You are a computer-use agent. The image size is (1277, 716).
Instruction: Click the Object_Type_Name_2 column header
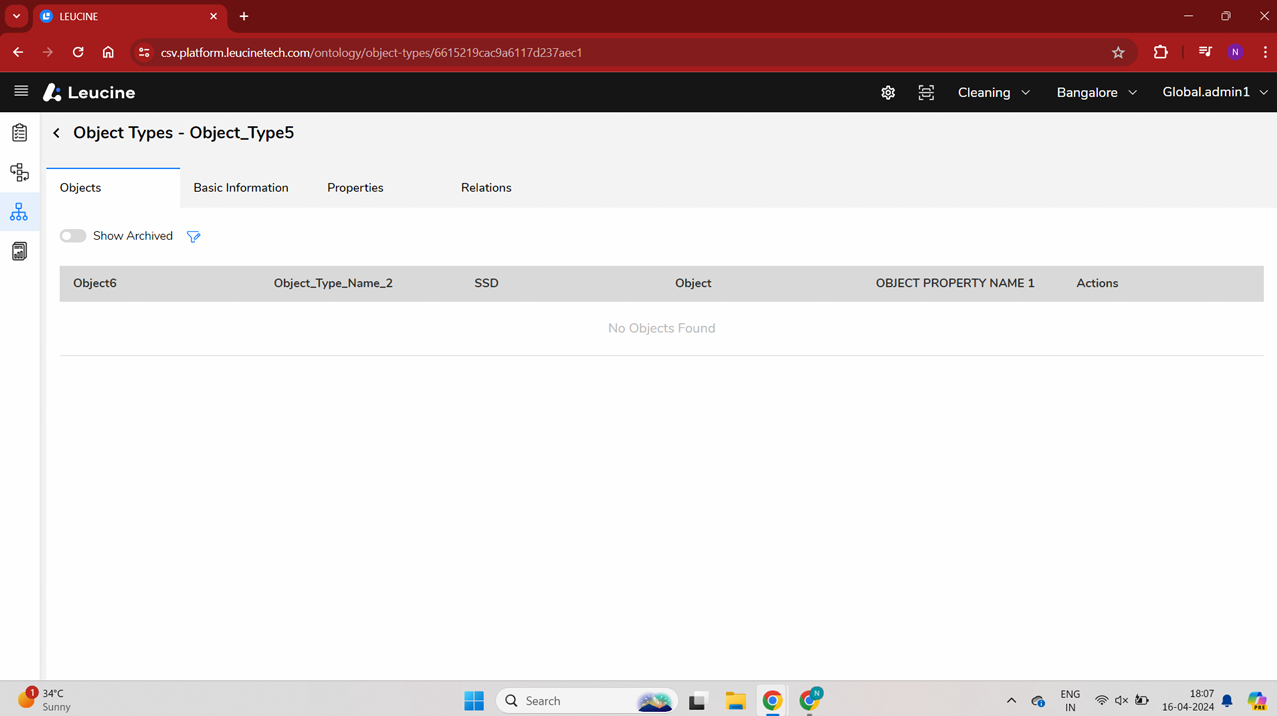pos(333,283)
